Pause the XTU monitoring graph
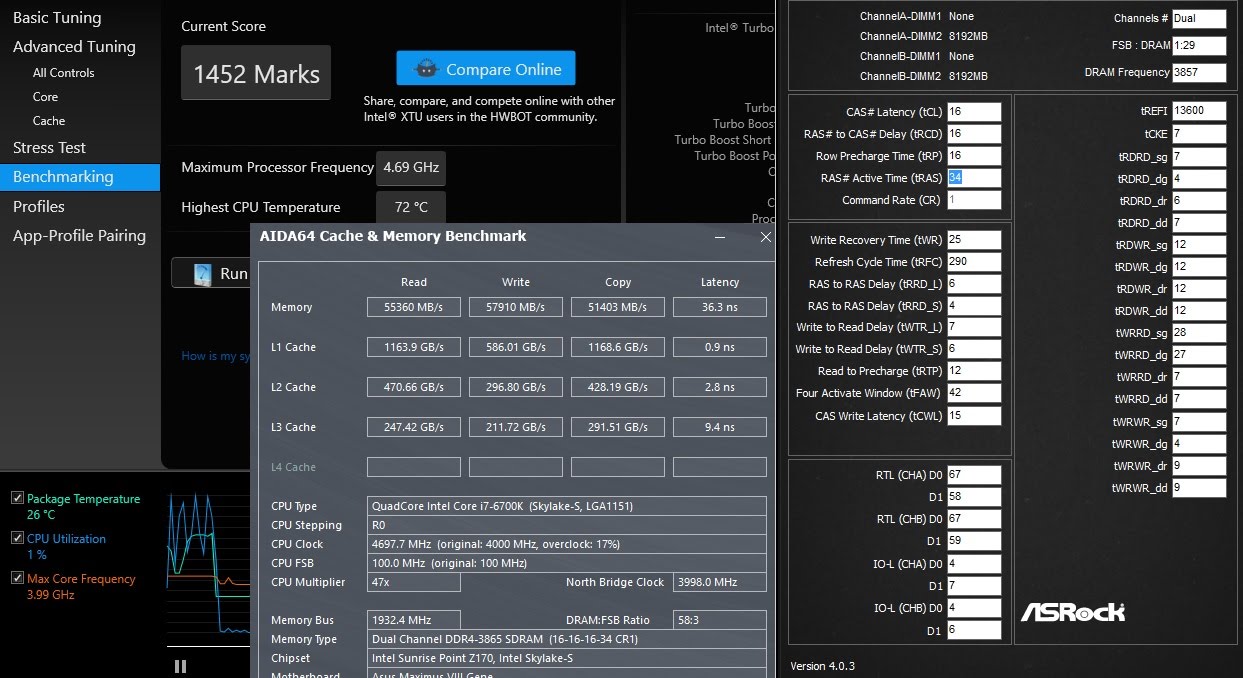Image resolution: width=1243 pixels, height=678 pixels. 180,666
